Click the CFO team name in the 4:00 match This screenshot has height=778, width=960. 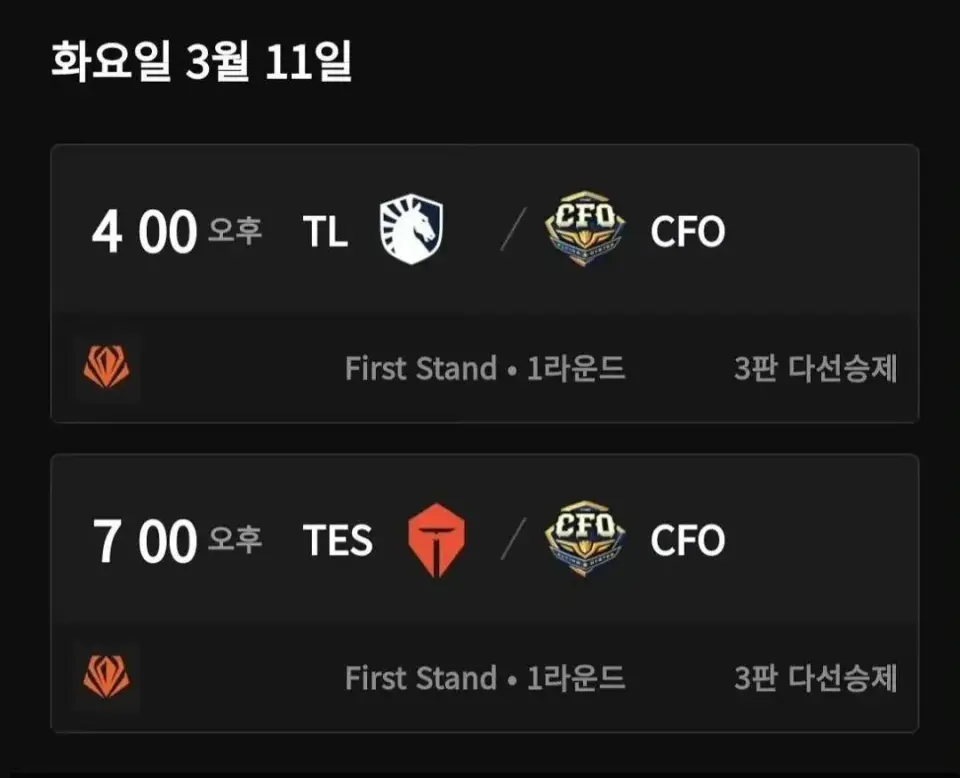point(688,232)
